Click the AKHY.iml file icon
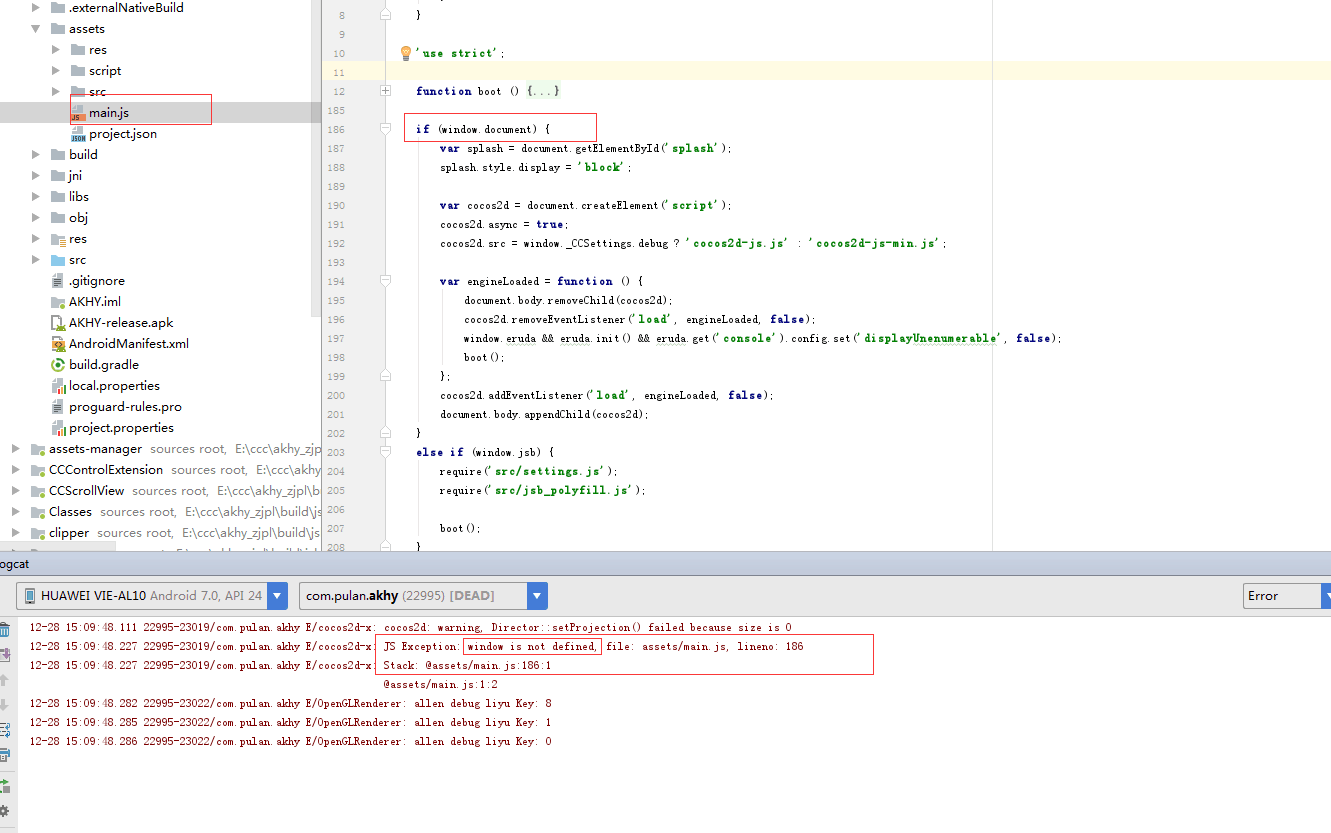The height and width of the screenshot is (833, 1331). (x=58, y=302)
